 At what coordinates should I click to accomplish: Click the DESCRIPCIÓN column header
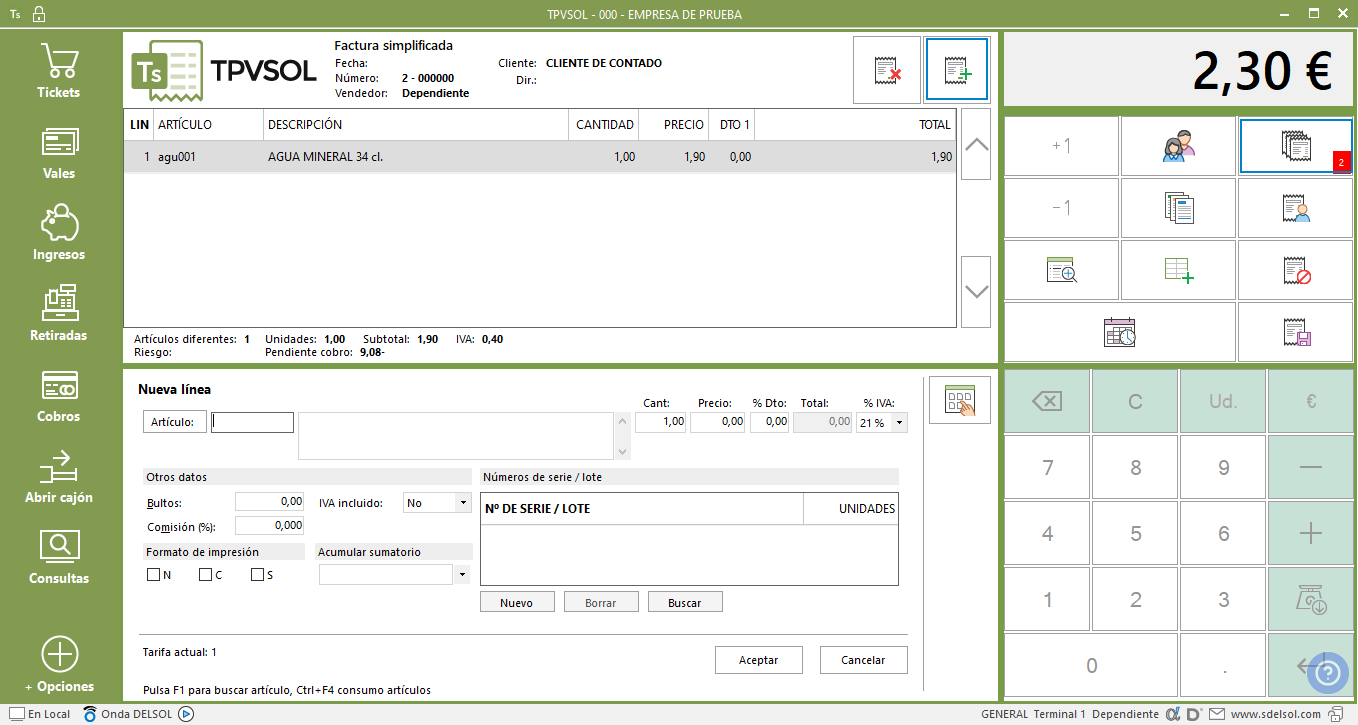(416, 125)
